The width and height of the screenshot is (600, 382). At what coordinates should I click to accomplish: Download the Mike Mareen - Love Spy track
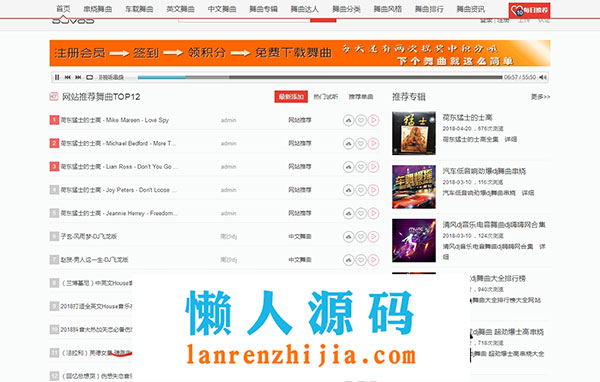[348, 120]
